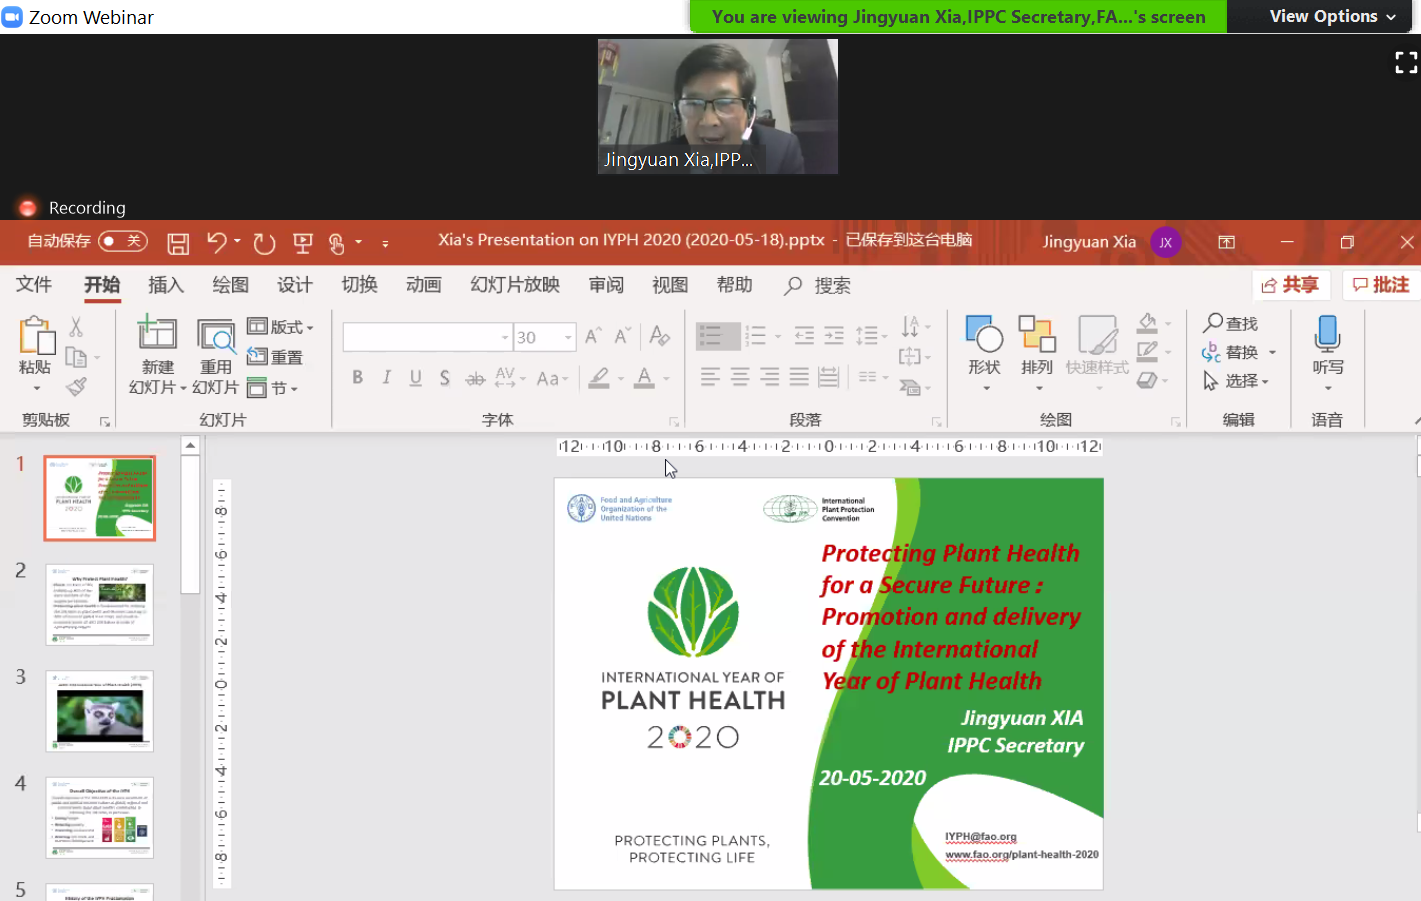The height and width of the screenshot is (901, 1421).
Task: Click the Find magnifier icon
Action: [1213, 323]
